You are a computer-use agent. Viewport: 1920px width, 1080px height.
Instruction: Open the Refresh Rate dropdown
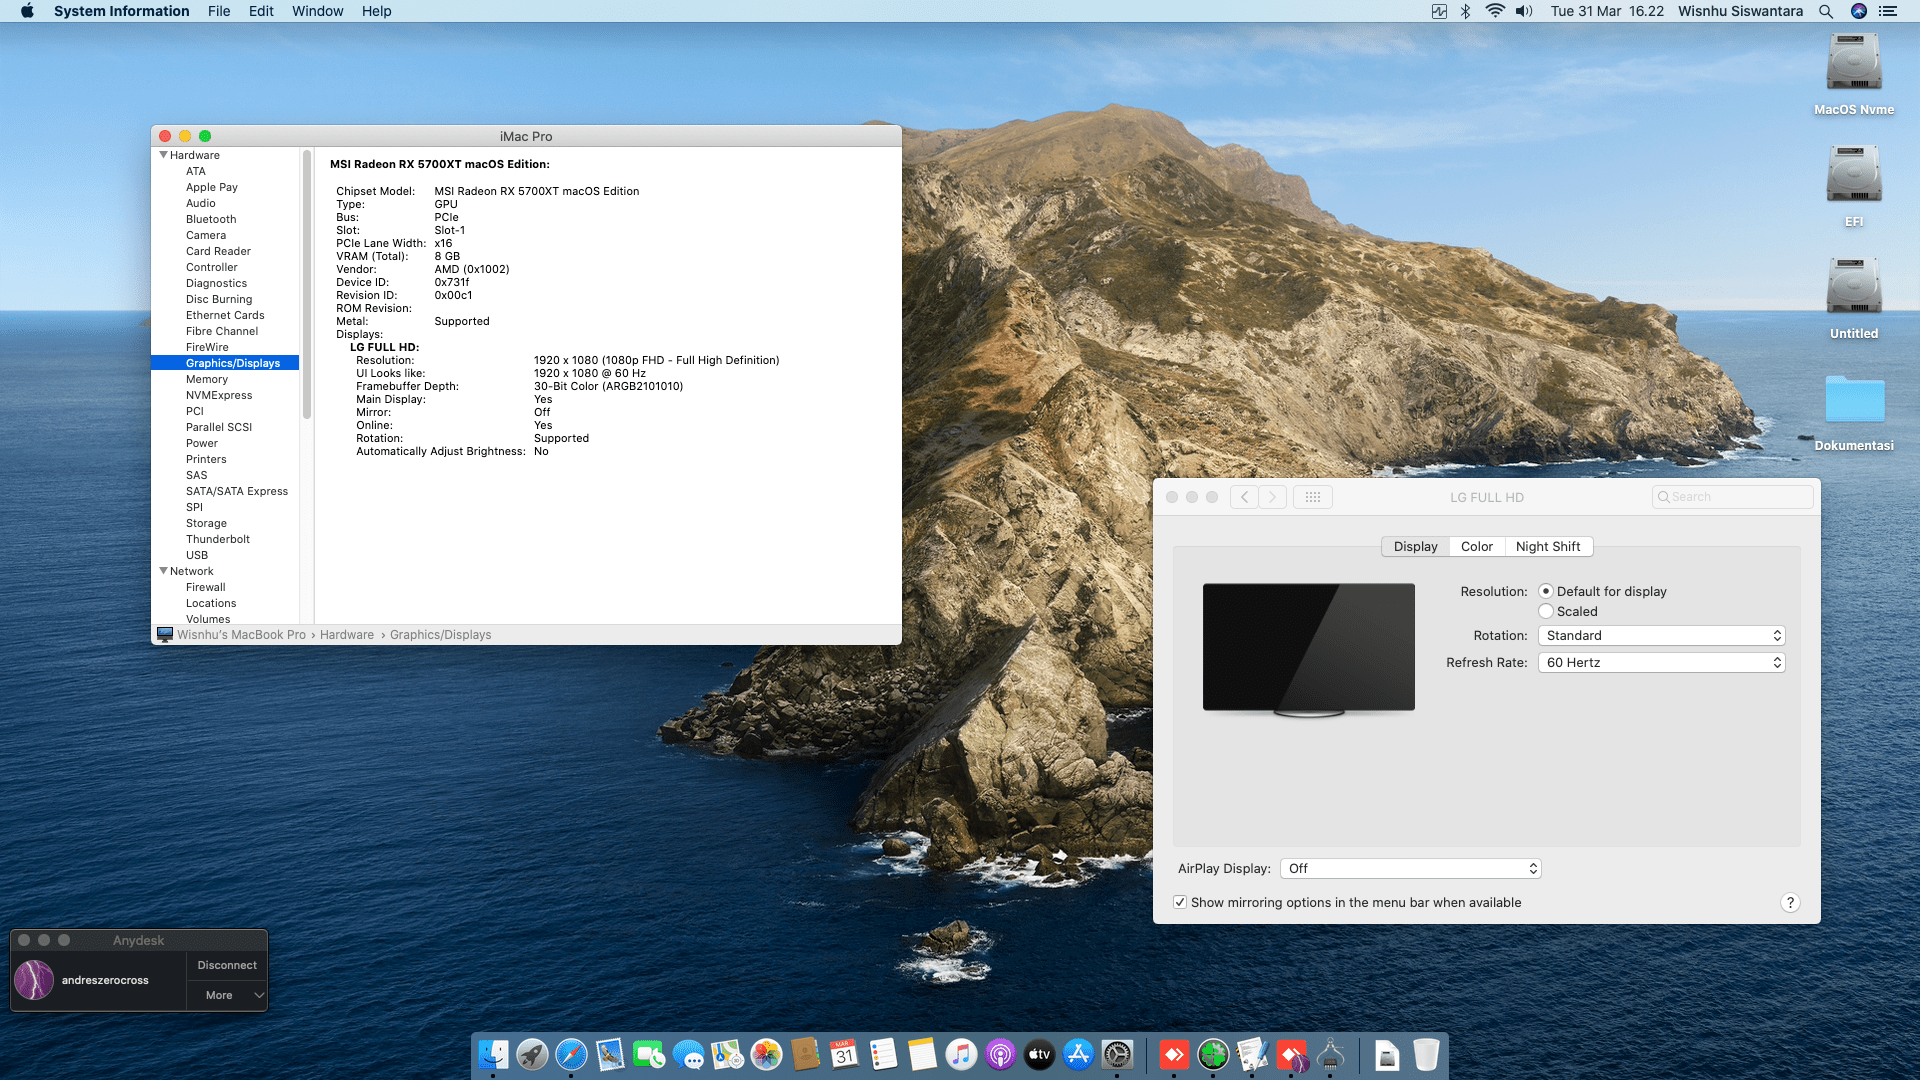[1662, 663]
